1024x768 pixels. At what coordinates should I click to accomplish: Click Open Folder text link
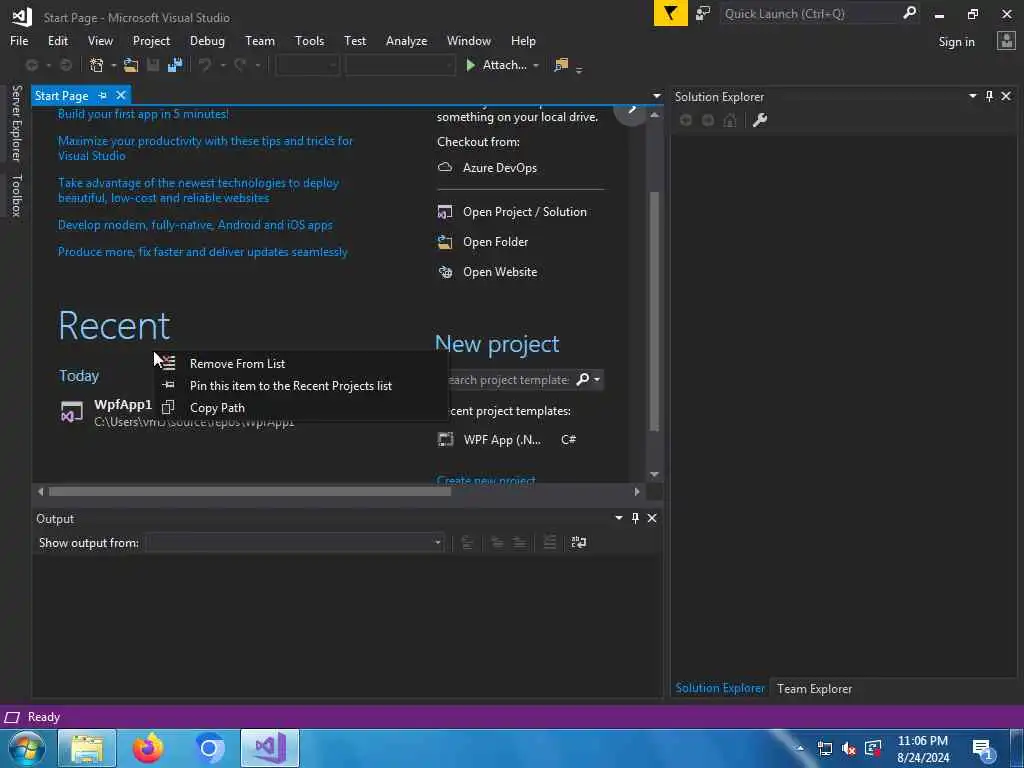pos(495,242)
